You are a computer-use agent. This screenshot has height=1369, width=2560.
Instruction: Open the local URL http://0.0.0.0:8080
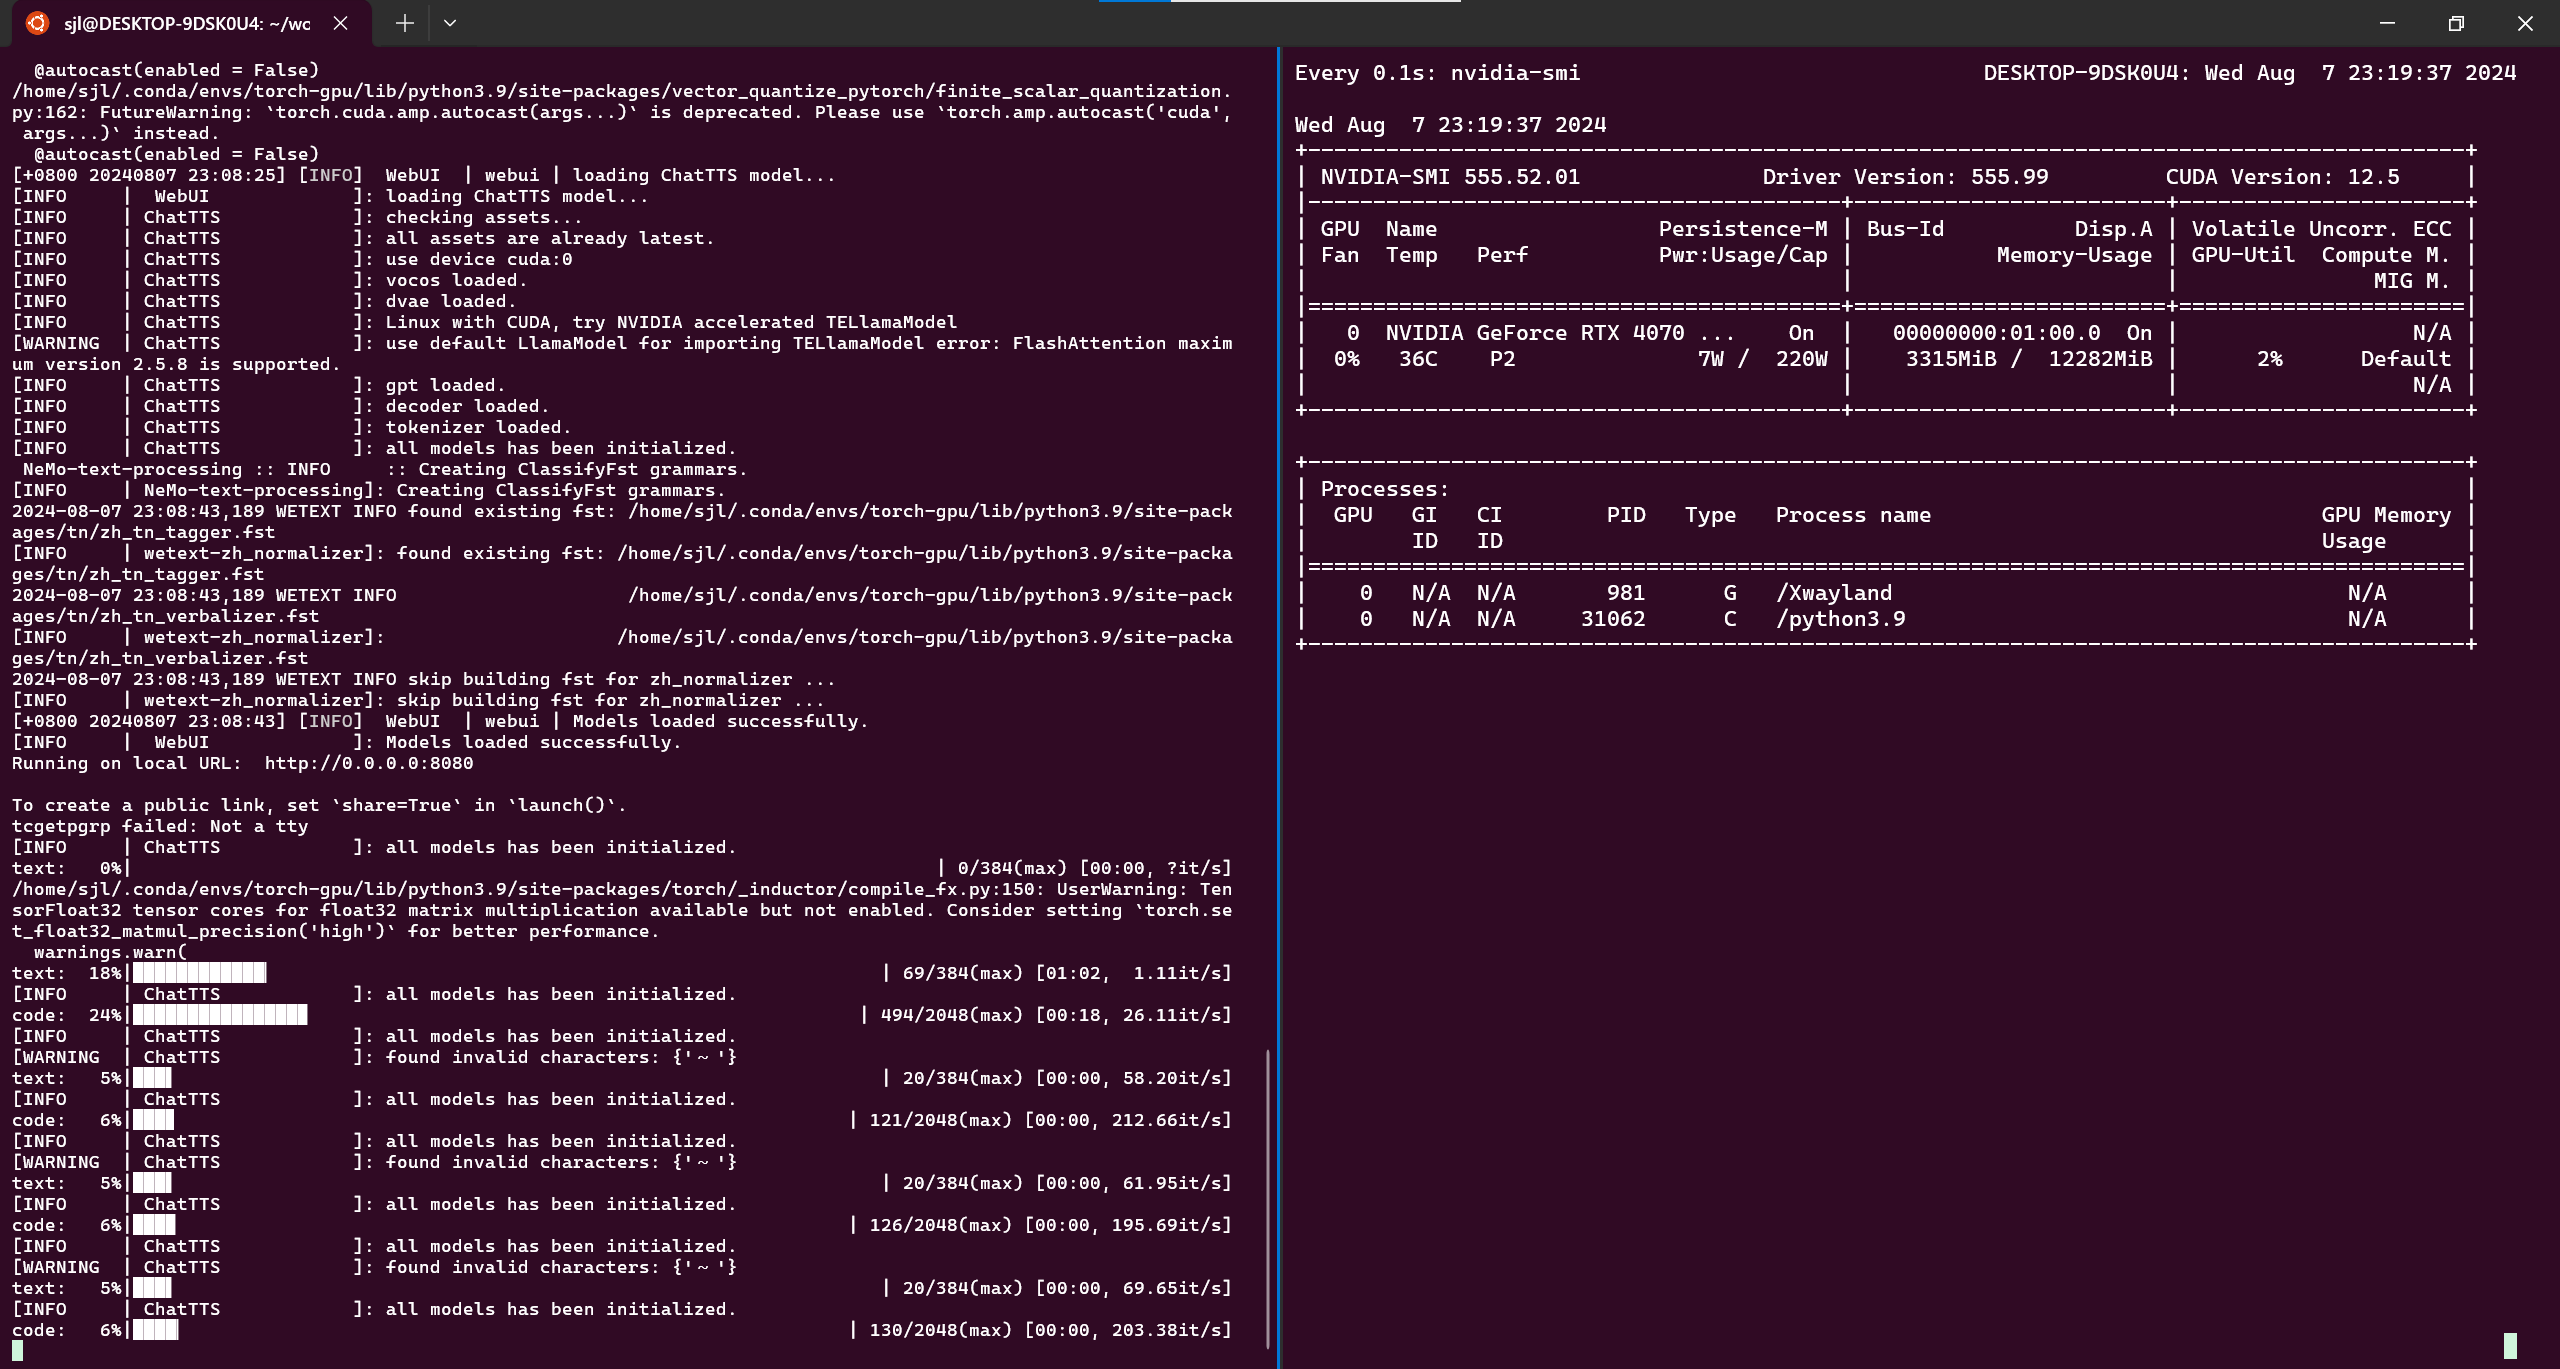(x=368, y=763)
